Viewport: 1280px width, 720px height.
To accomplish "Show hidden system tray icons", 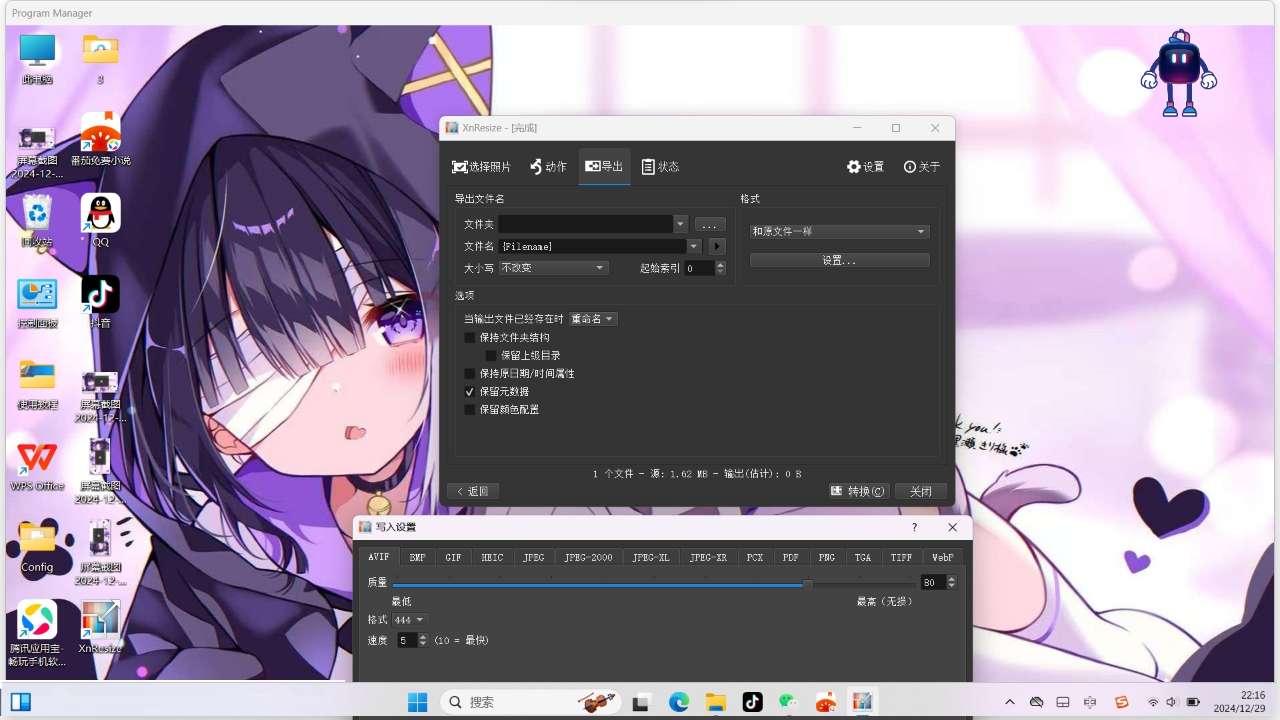I will point(1009,702).
